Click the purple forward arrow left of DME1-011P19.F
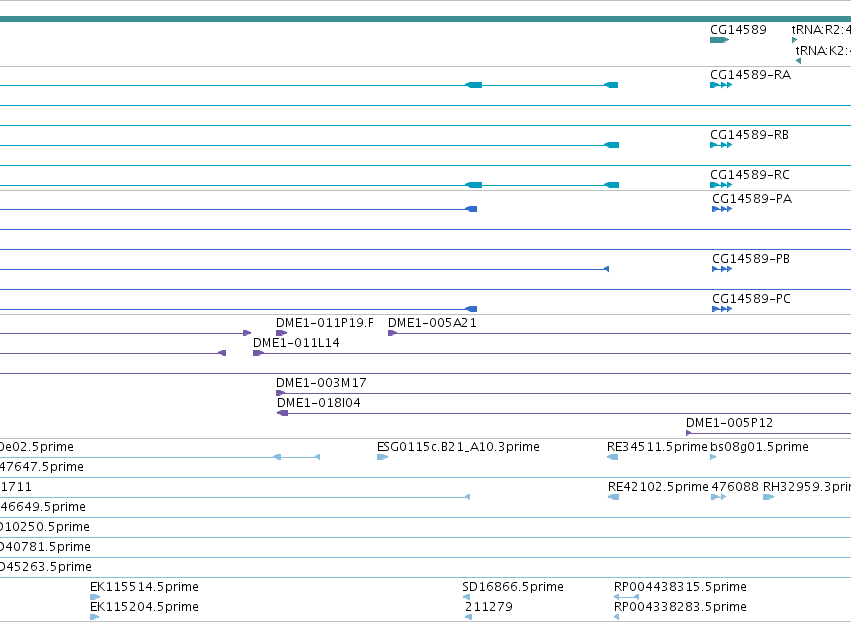Image resolution: width=851 pixels, height=622 pixels. coord(247,333)
